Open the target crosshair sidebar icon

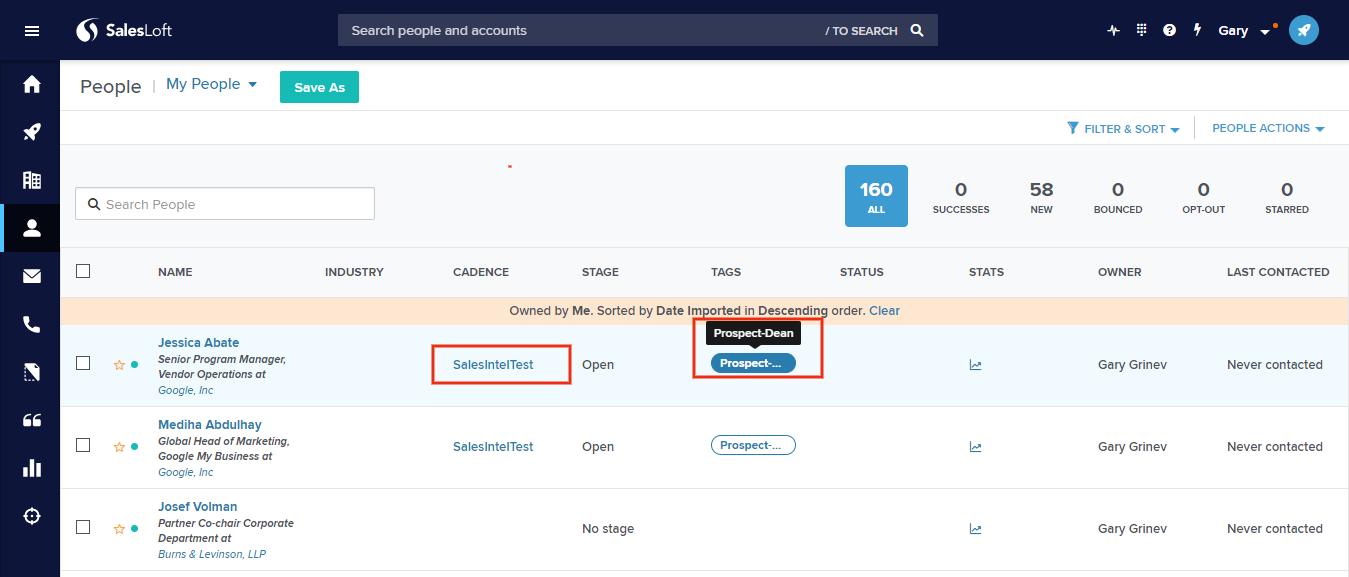pos(32,516)
